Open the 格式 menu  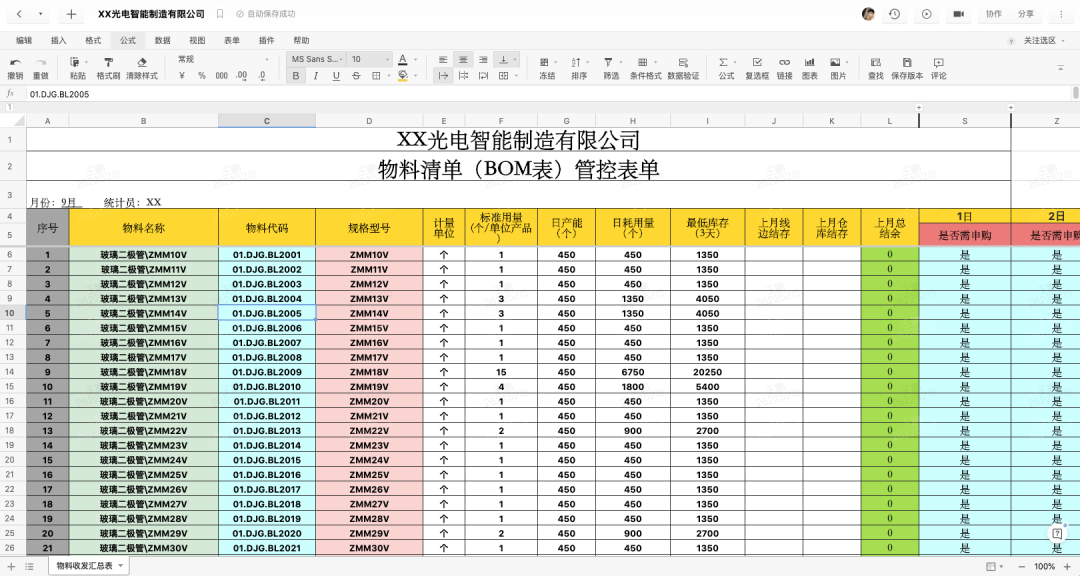pos(93,41)
